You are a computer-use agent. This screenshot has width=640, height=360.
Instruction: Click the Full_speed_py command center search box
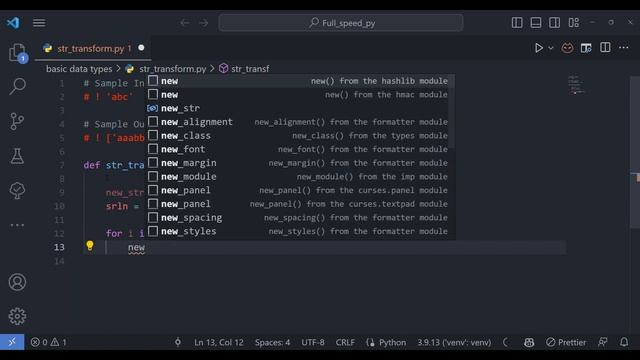click(341, 23)
